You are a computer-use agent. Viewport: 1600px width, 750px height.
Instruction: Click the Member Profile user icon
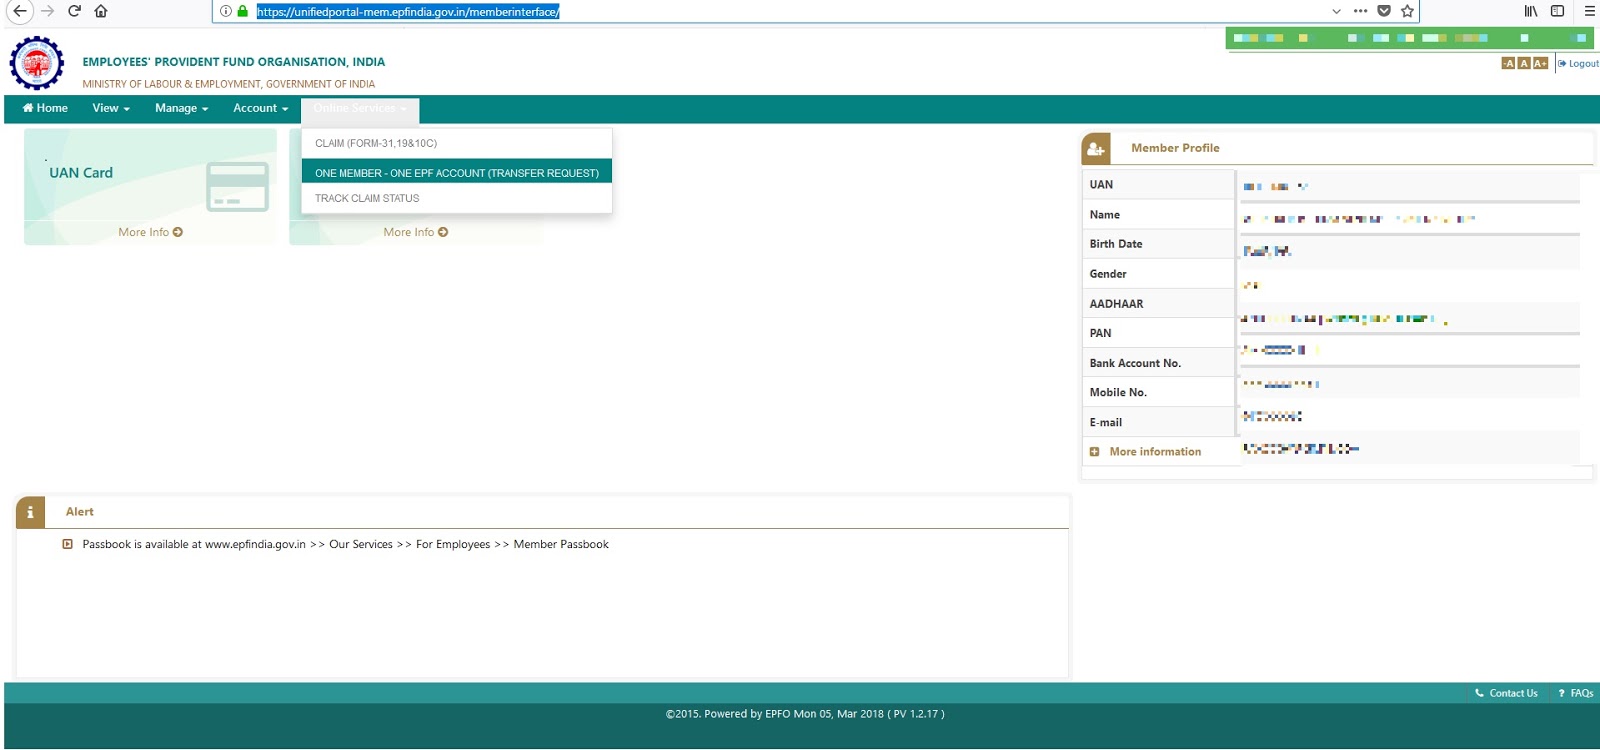pos(1096,148)
